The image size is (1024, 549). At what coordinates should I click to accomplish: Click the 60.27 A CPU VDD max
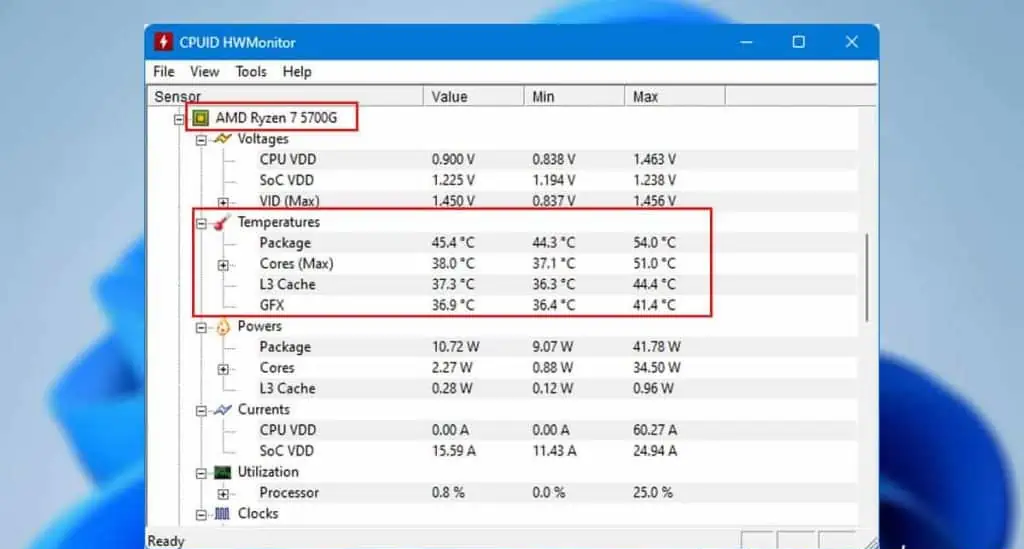click(654, 430)
